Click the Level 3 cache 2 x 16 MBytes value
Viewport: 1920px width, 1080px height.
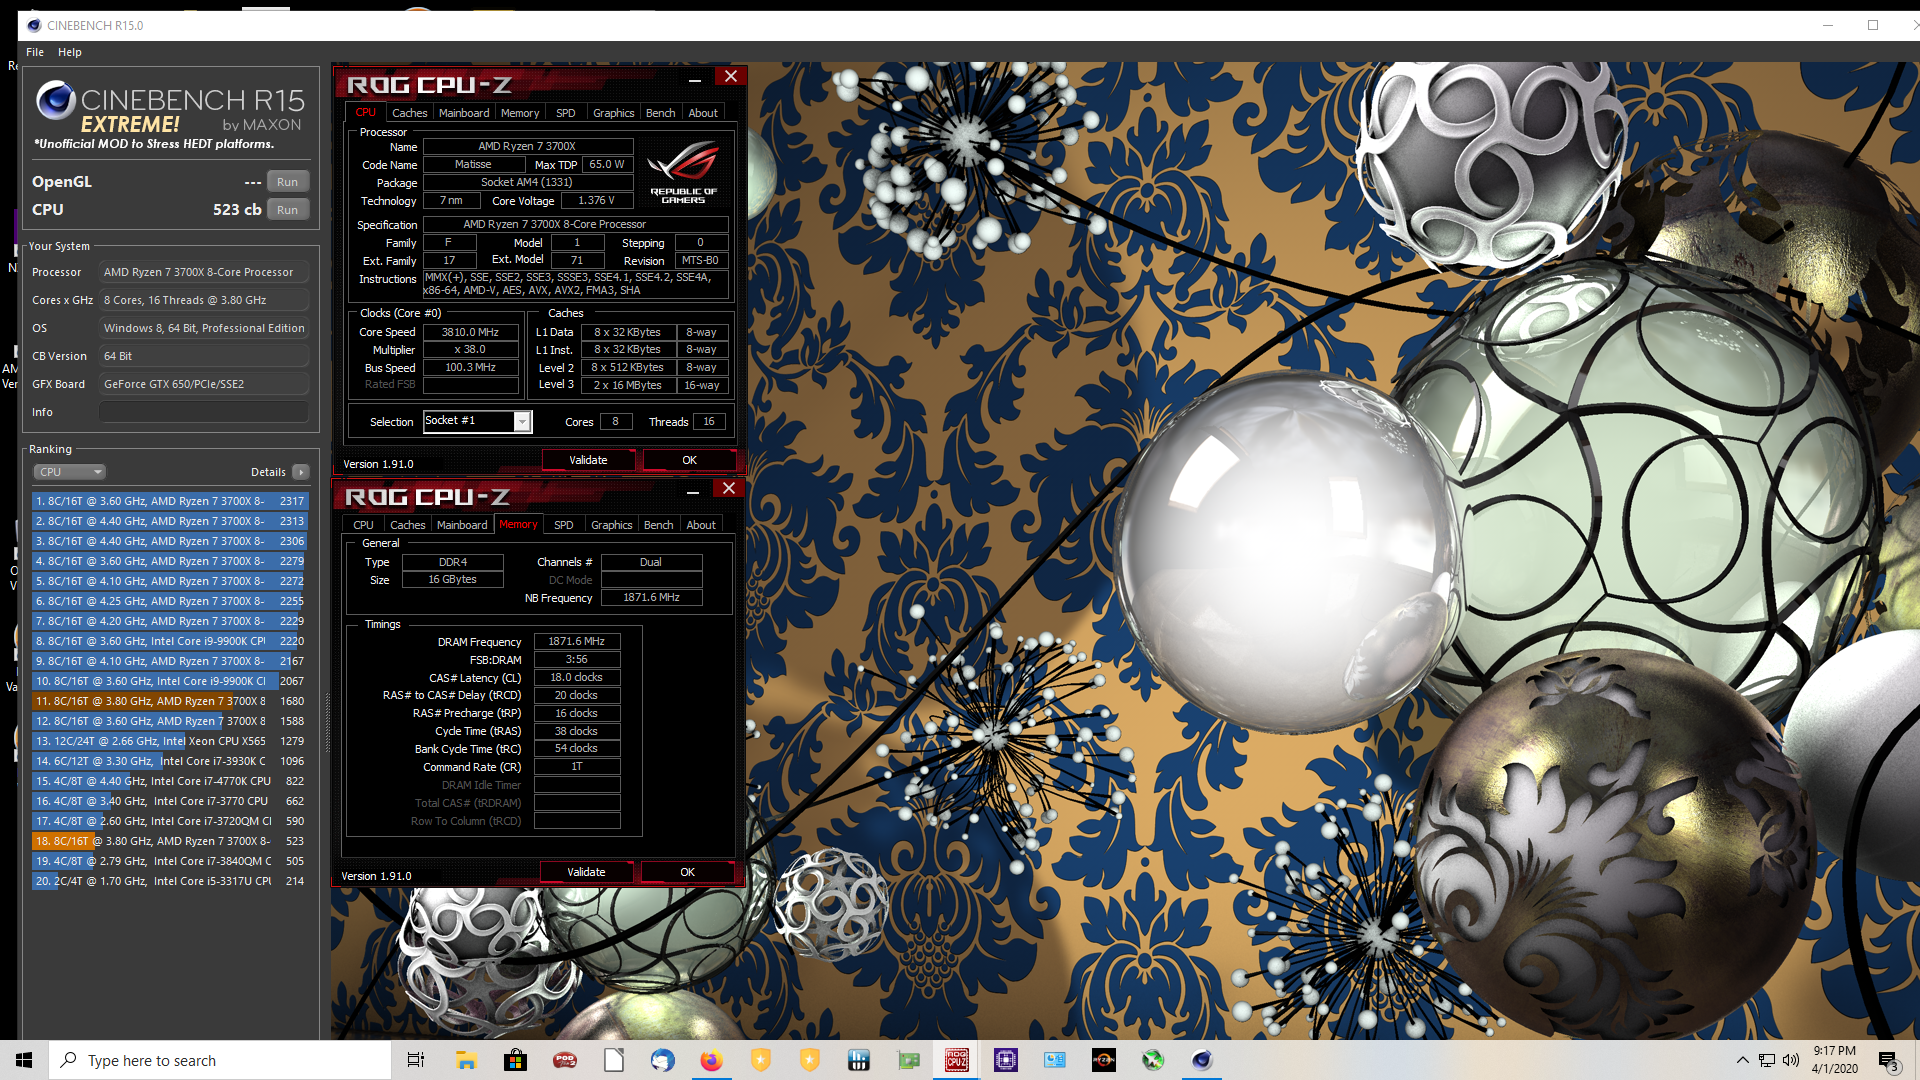[627, 385]
